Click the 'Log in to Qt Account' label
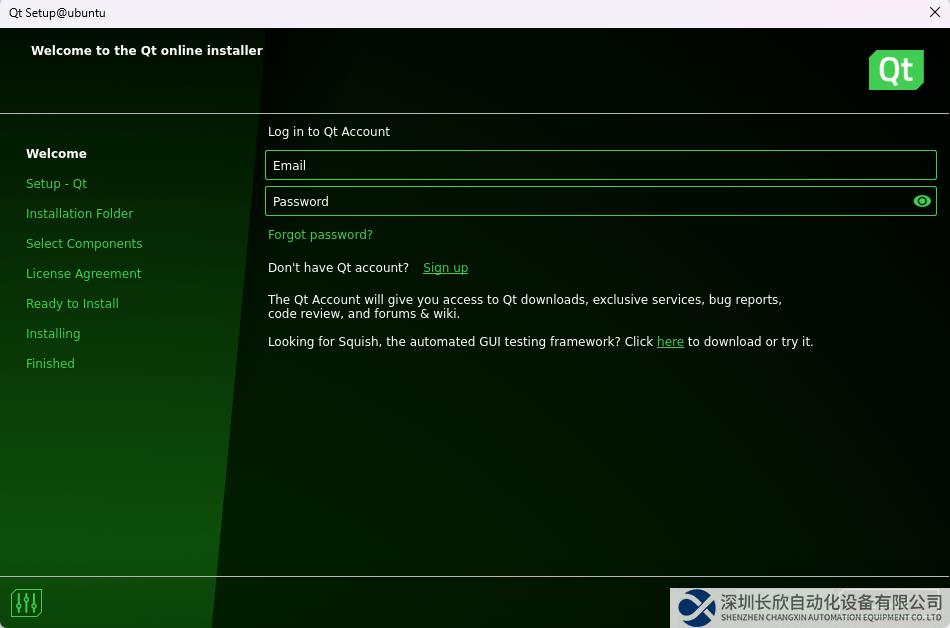The width and height of the screenshot is (950, 628). (329, 132)
